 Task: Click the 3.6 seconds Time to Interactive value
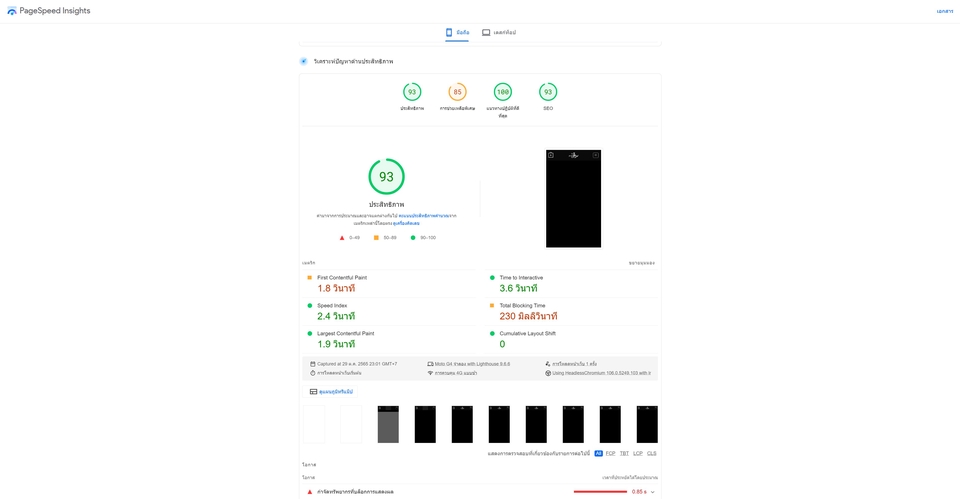pos(519,288)
